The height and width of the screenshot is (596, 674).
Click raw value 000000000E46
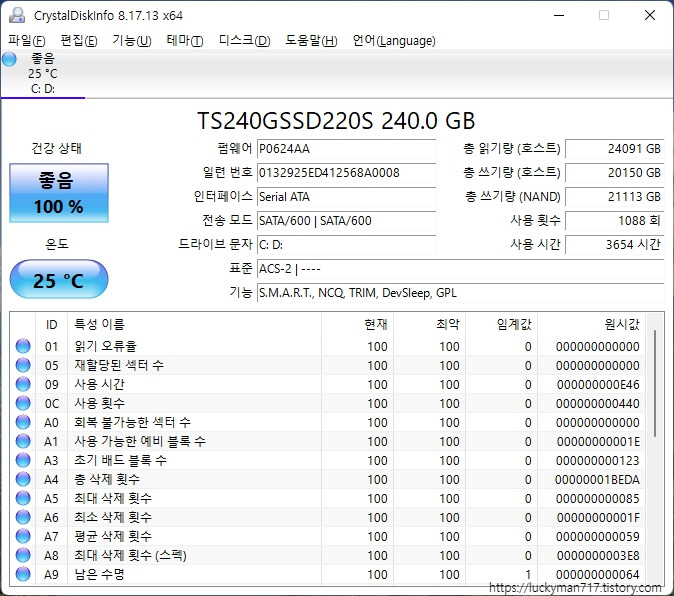pos(598,385)
